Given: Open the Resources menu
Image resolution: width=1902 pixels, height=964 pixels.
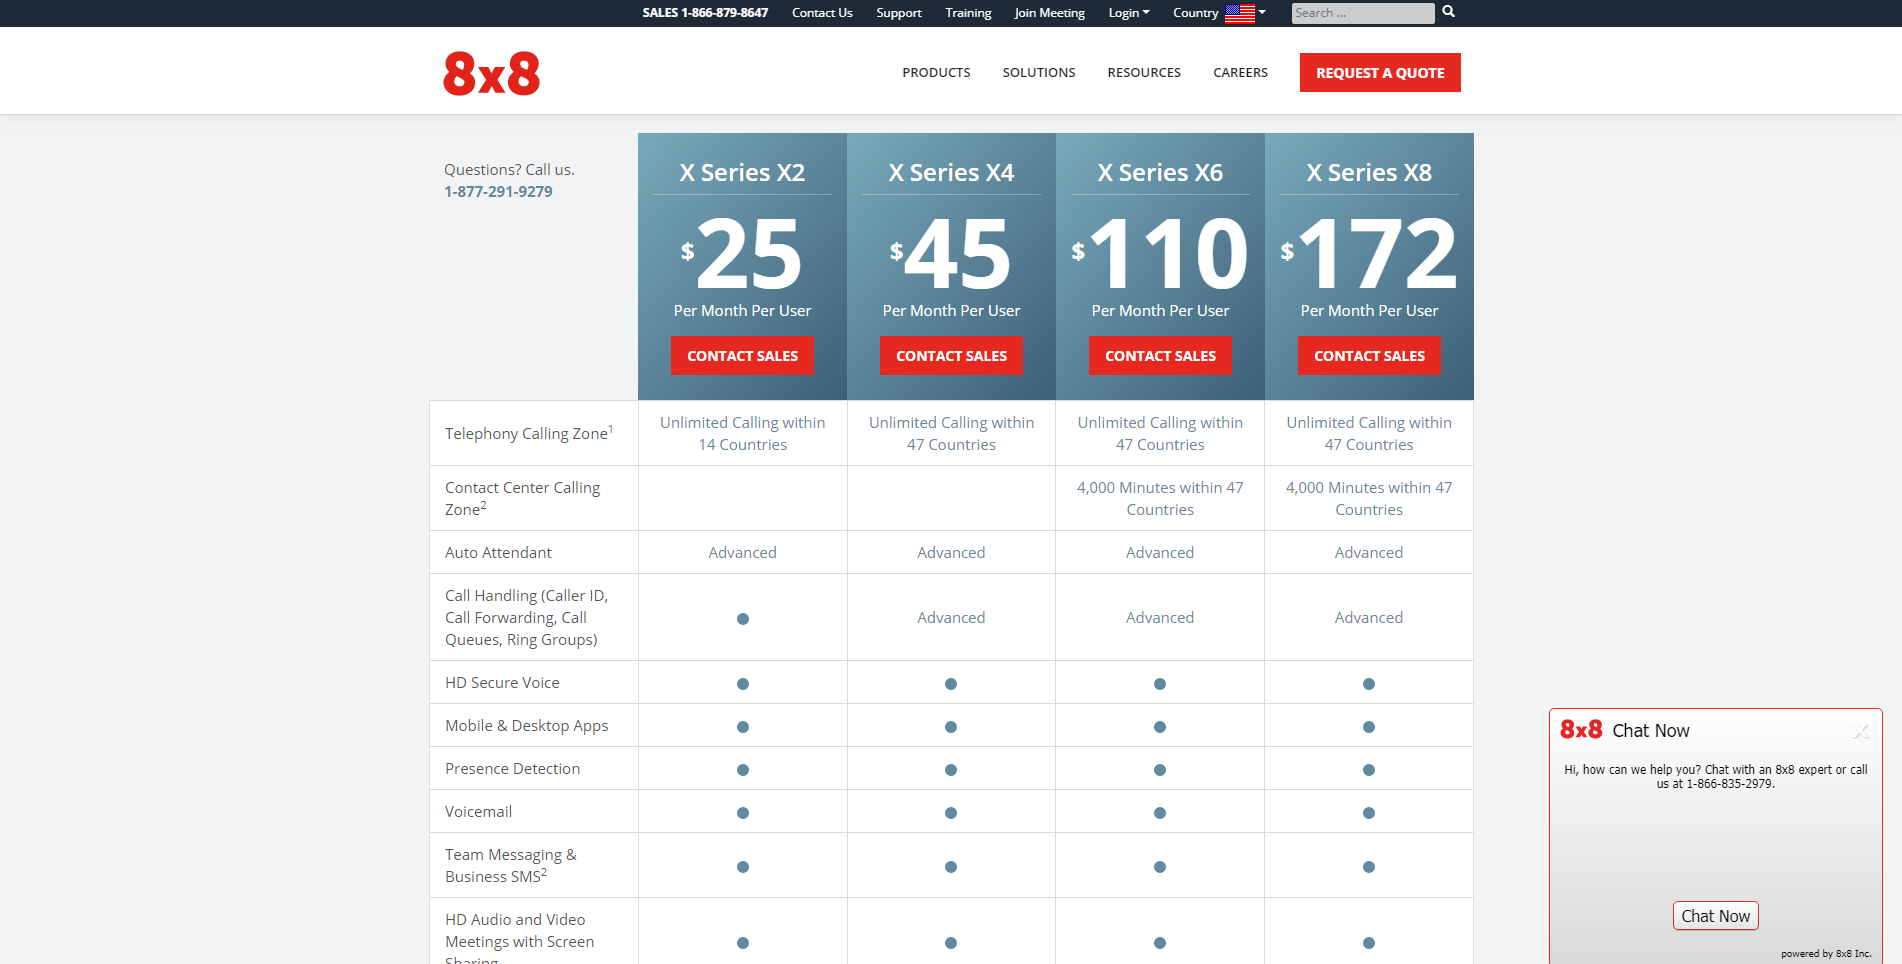Looking at the screenshot, I should click(x=1144, y=73).
